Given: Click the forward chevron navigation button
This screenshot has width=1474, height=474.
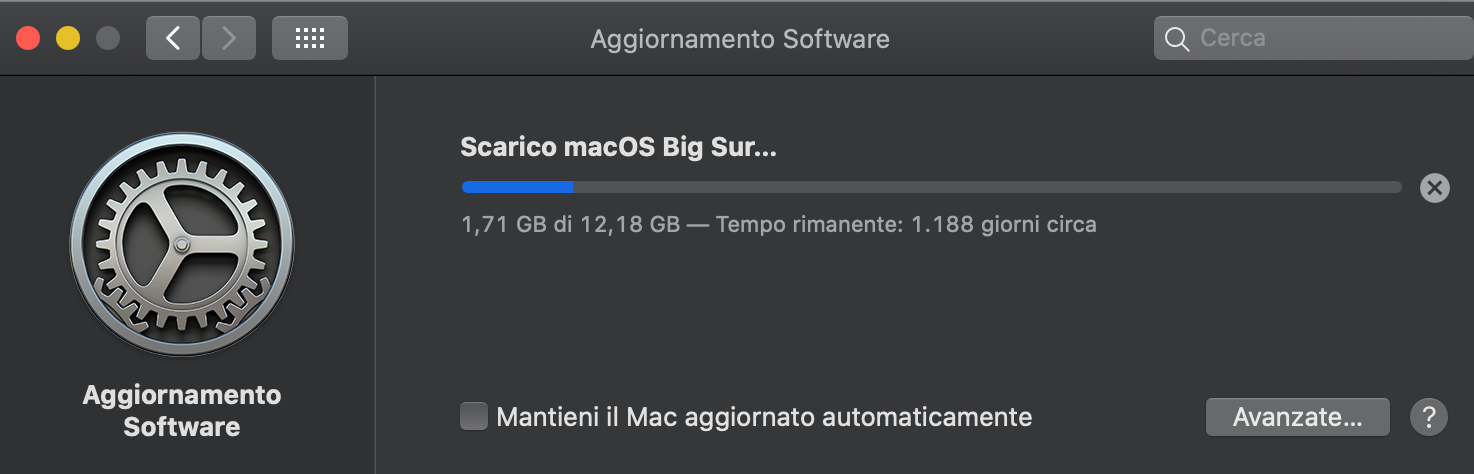Looking at the screenshot, I should [229, 38].
